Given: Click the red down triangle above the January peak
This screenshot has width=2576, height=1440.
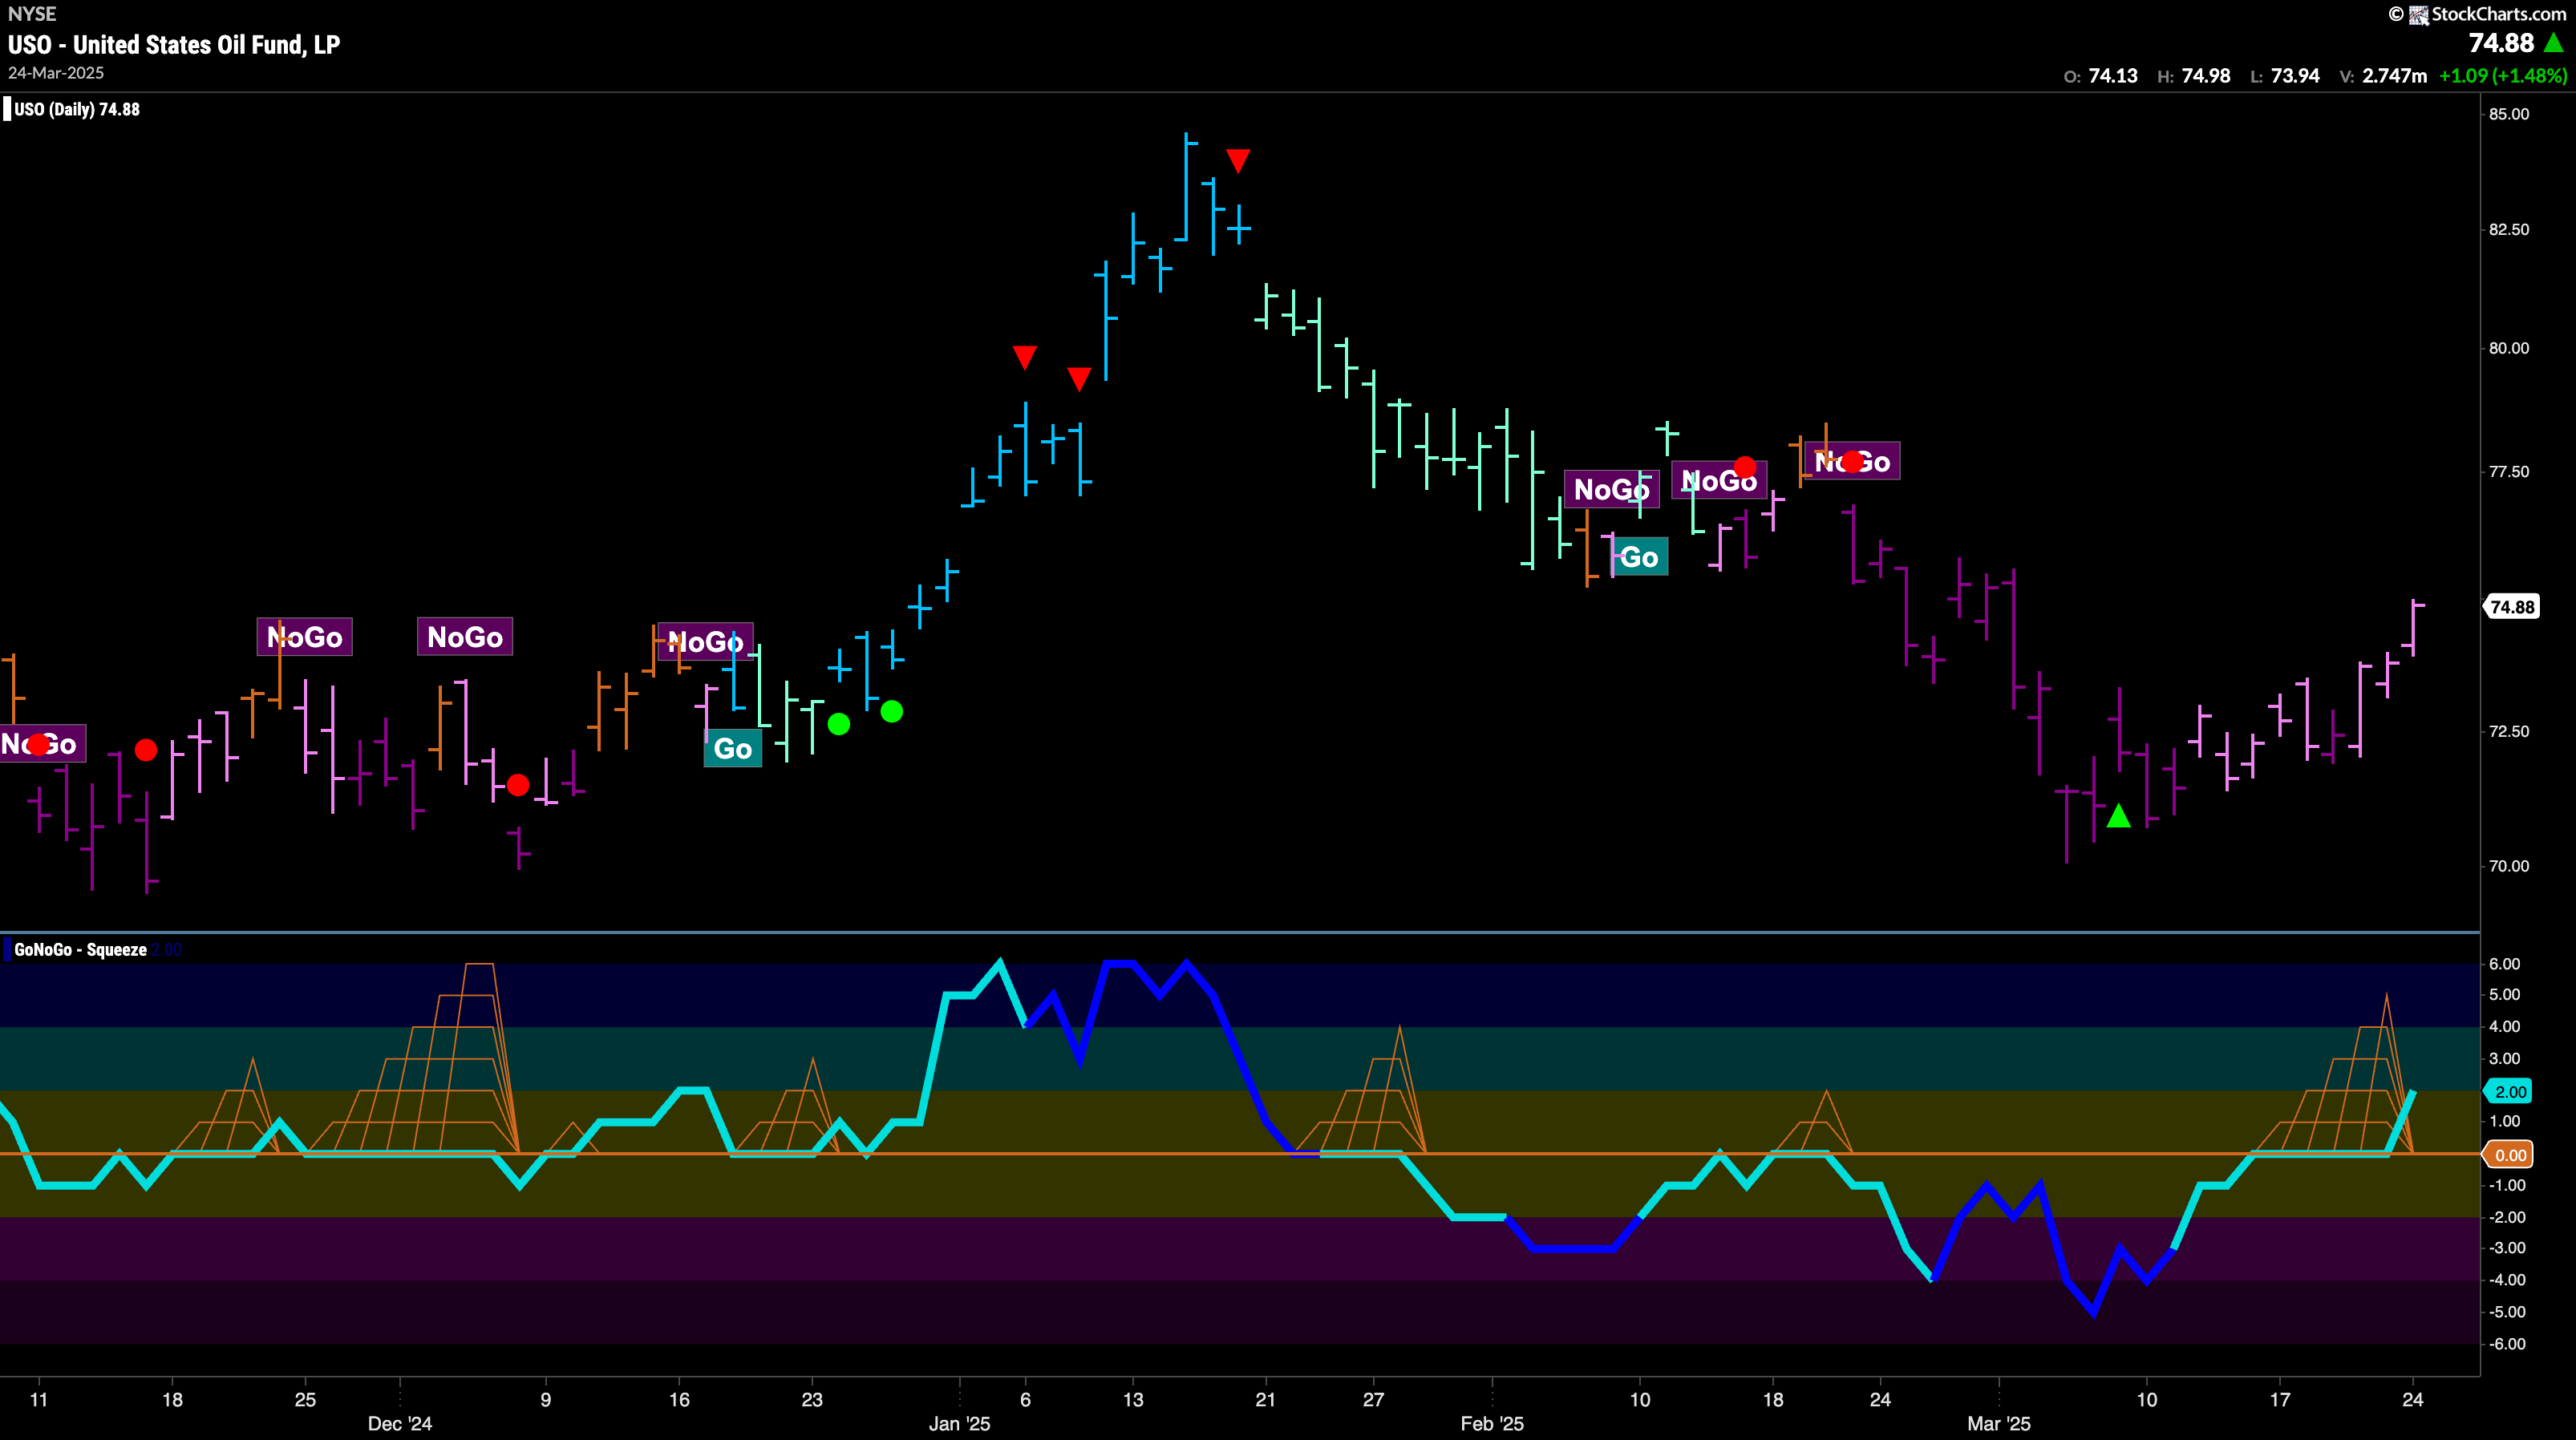Looking at the screenshot, I should click(x=1238, y=160).
